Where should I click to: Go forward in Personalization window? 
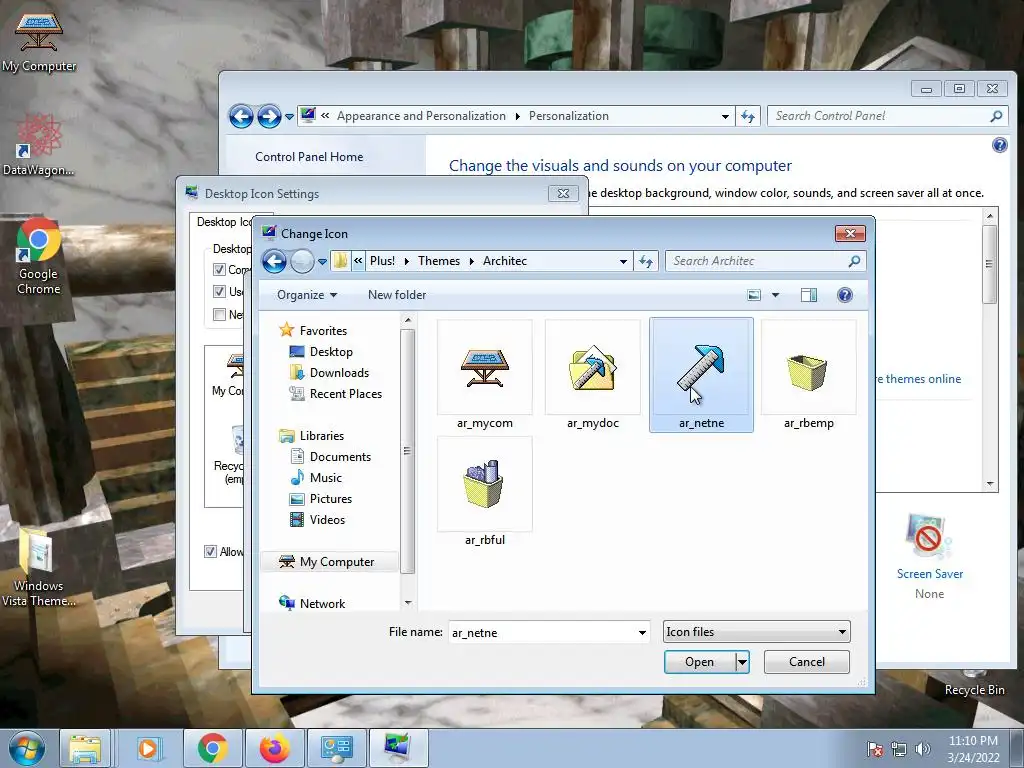pyautogui.click(x=269, y=116)
